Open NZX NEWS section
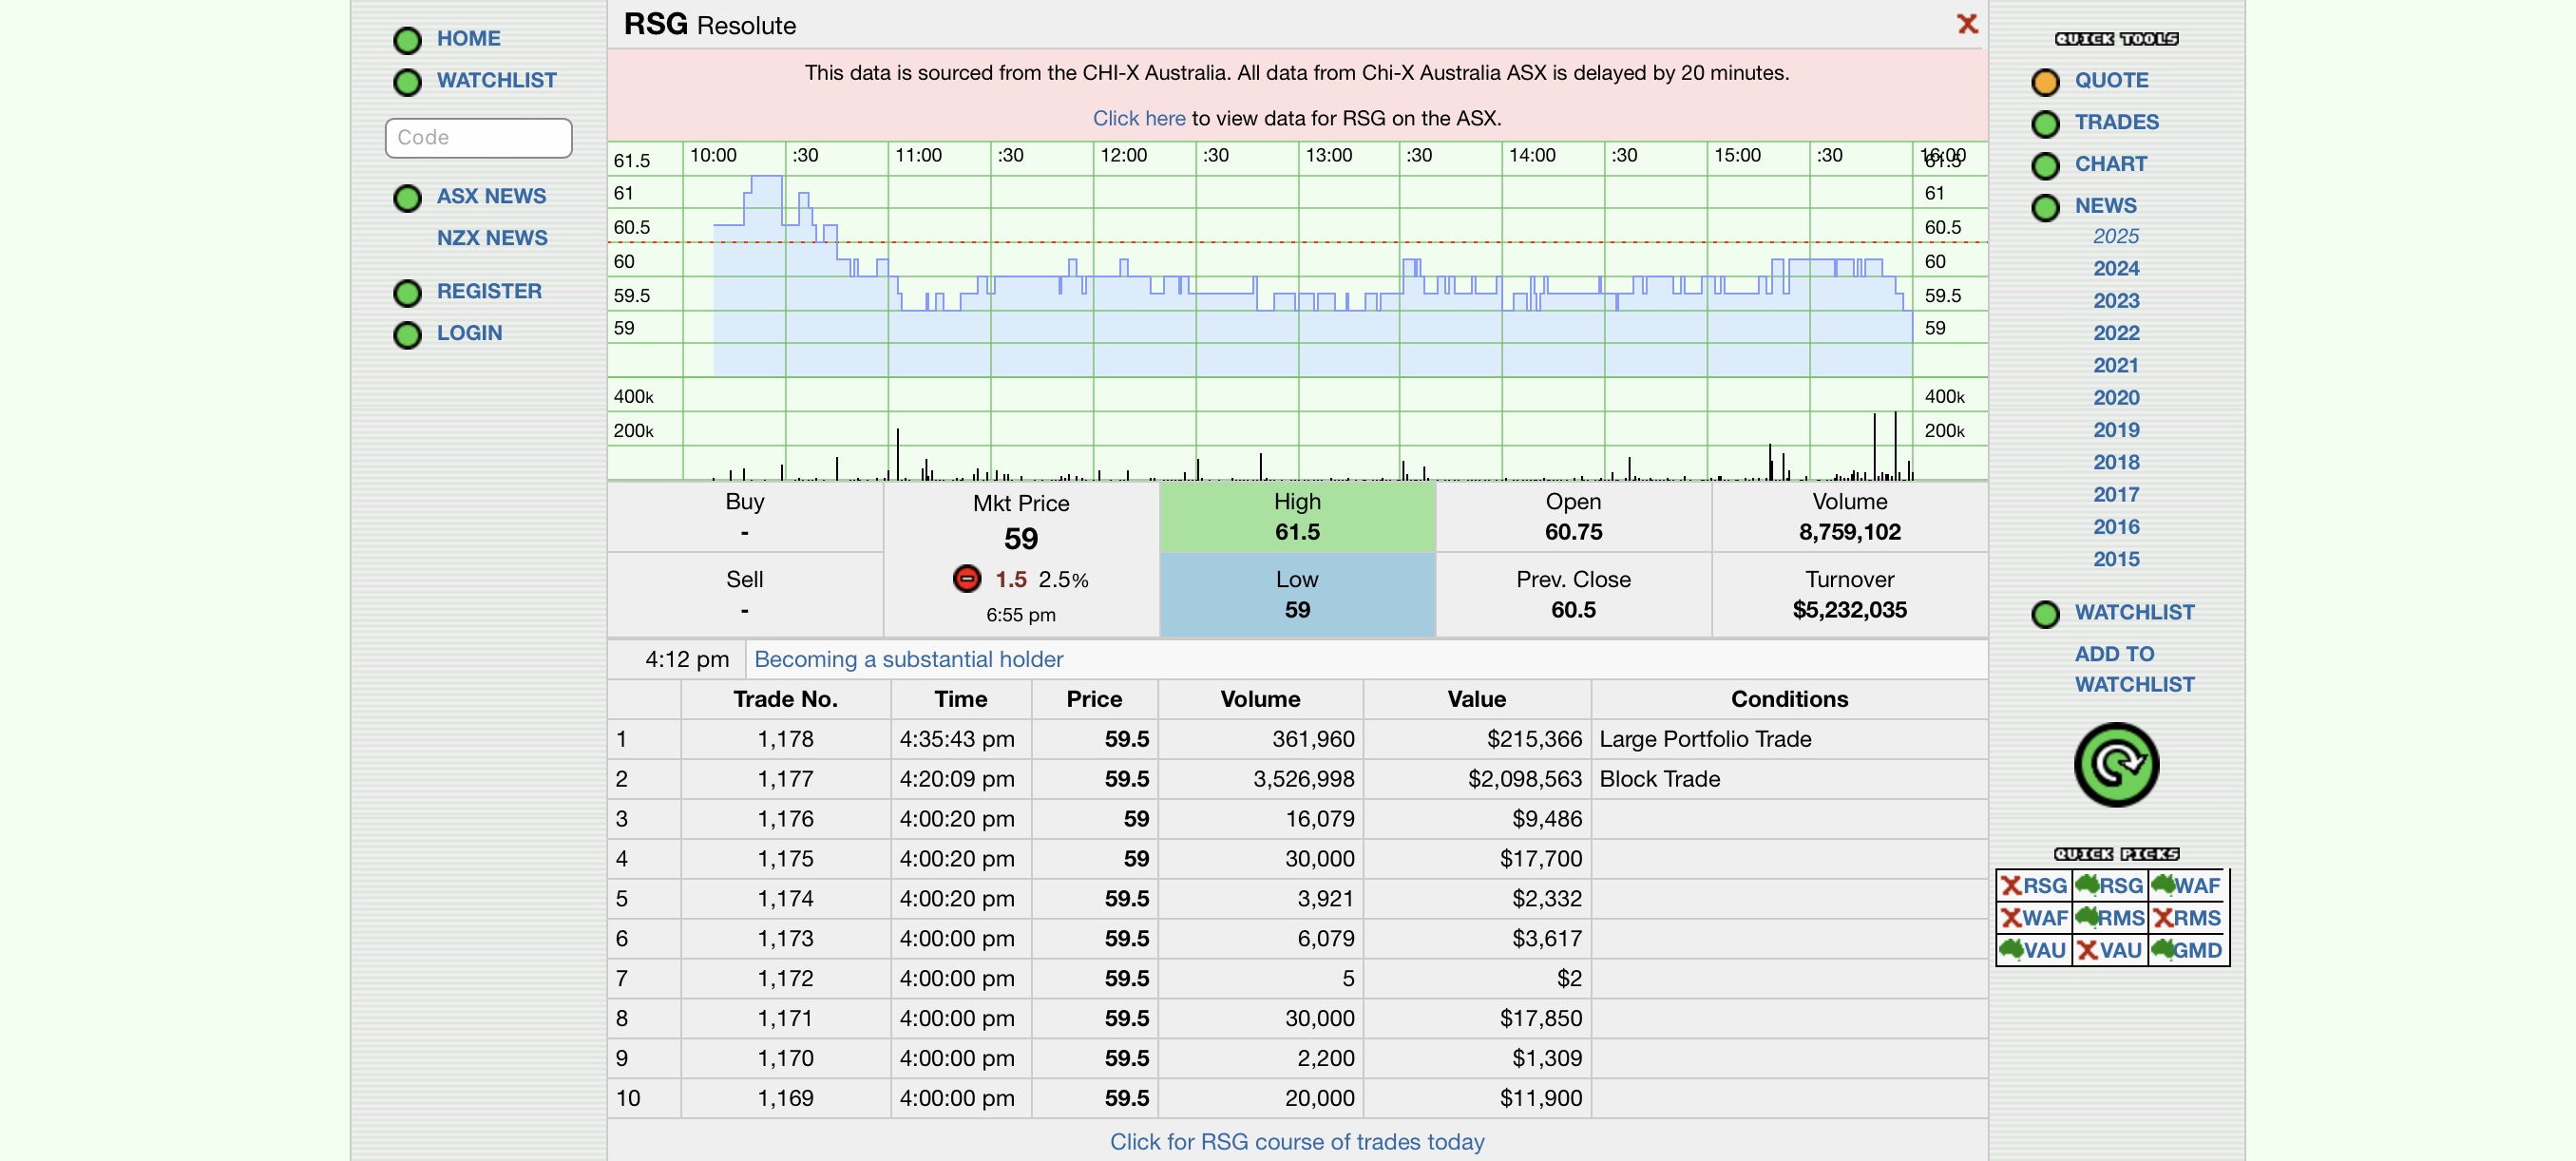The height and width of the screenshot is (1161, 2576). [492, 238]
